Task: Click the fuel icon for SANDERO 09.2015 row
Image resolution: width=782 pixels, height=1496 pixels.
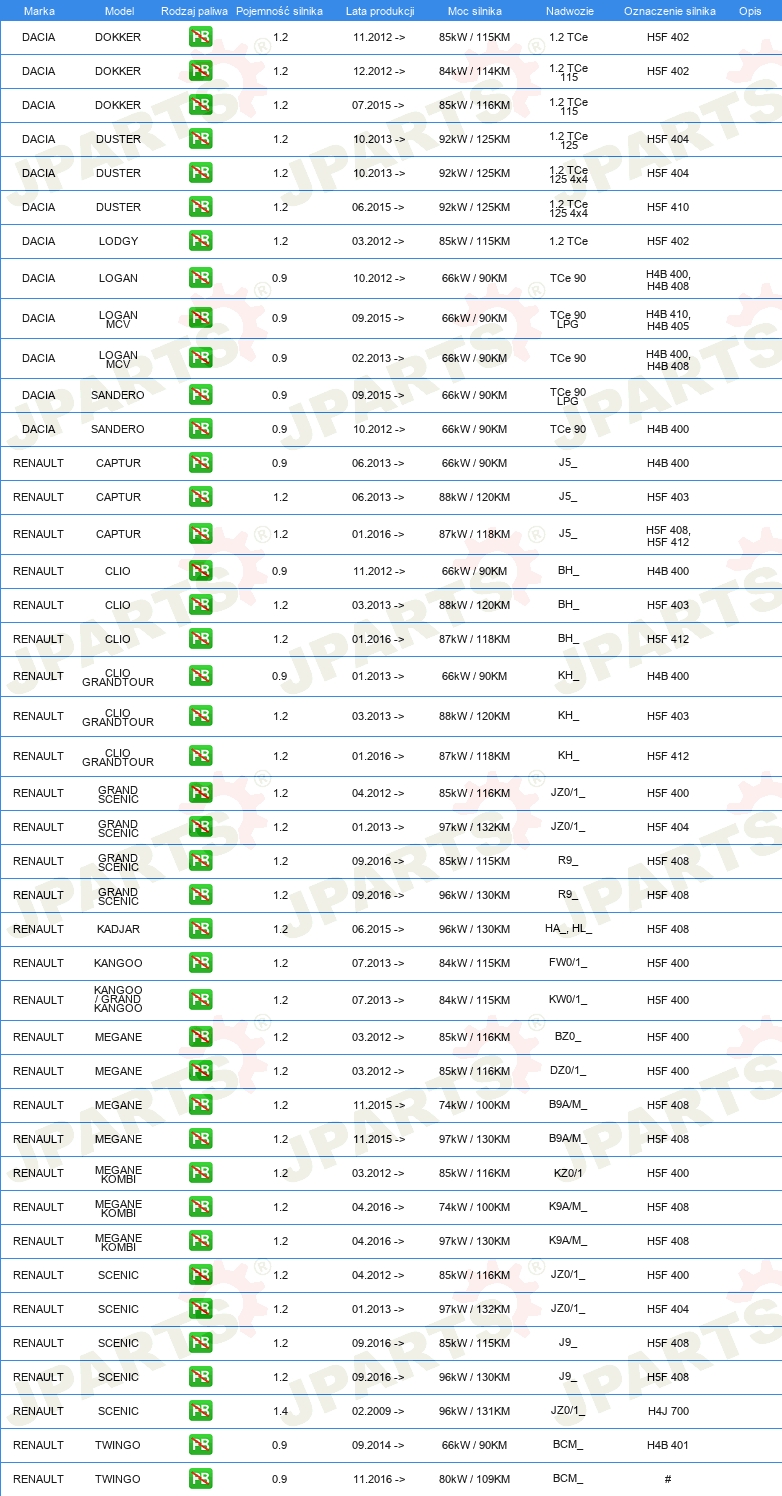Action: pos(200,395)
